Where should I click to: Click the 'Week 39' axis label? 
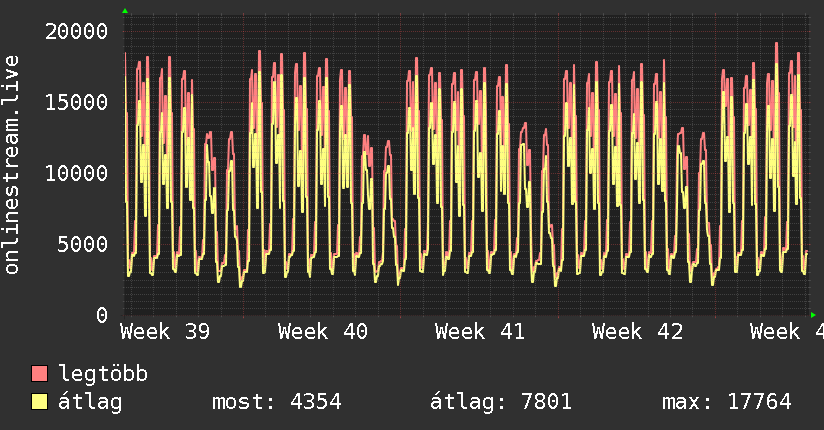(x=165, y=332)
